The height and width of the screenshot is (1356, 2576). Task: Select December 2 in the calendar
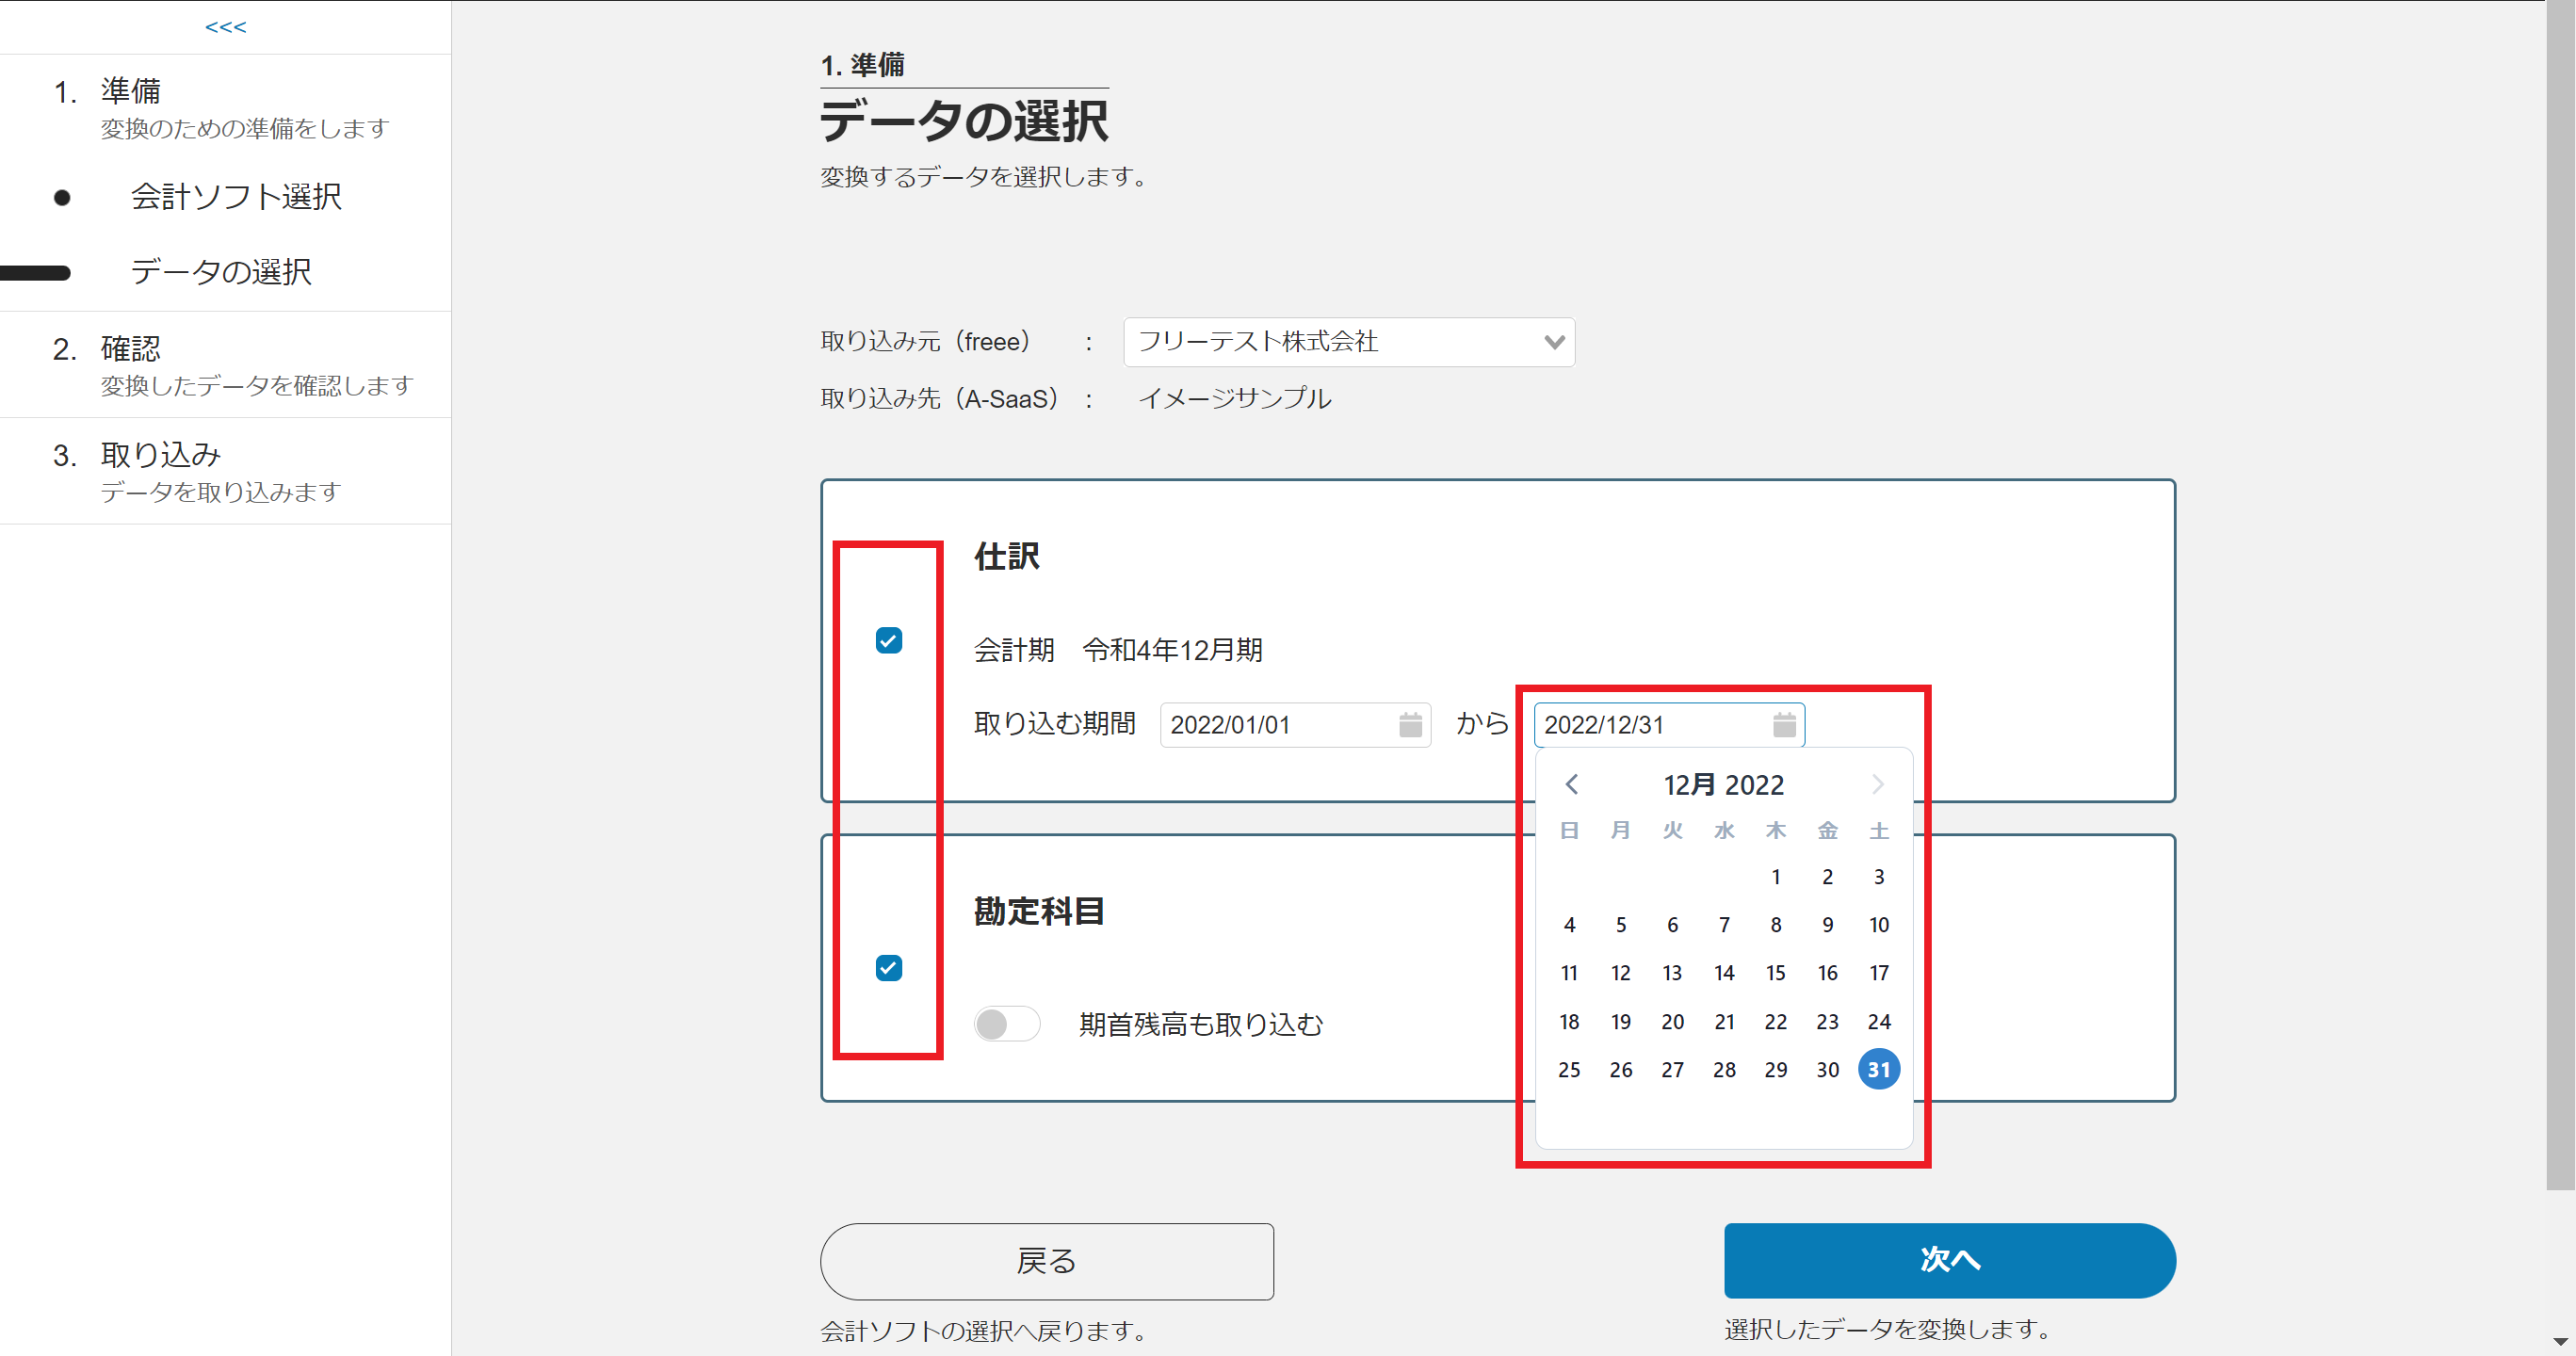coord(1827,877)
